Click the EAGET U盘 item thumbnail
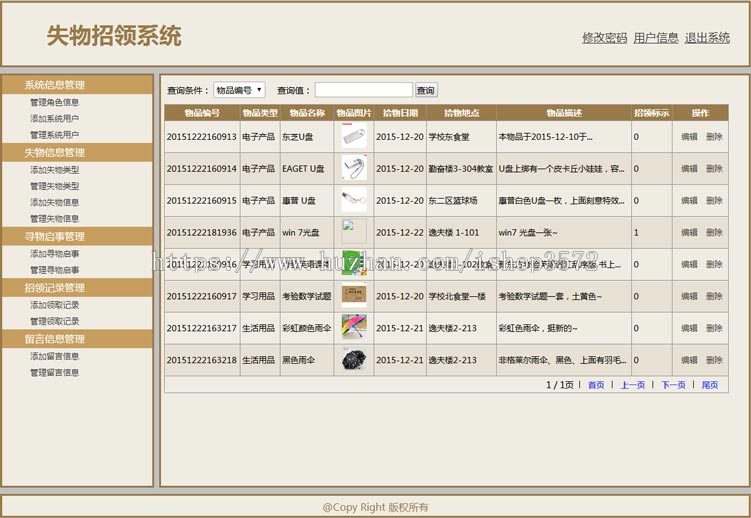Screen dimensions: 751x518 pos(354,168)
